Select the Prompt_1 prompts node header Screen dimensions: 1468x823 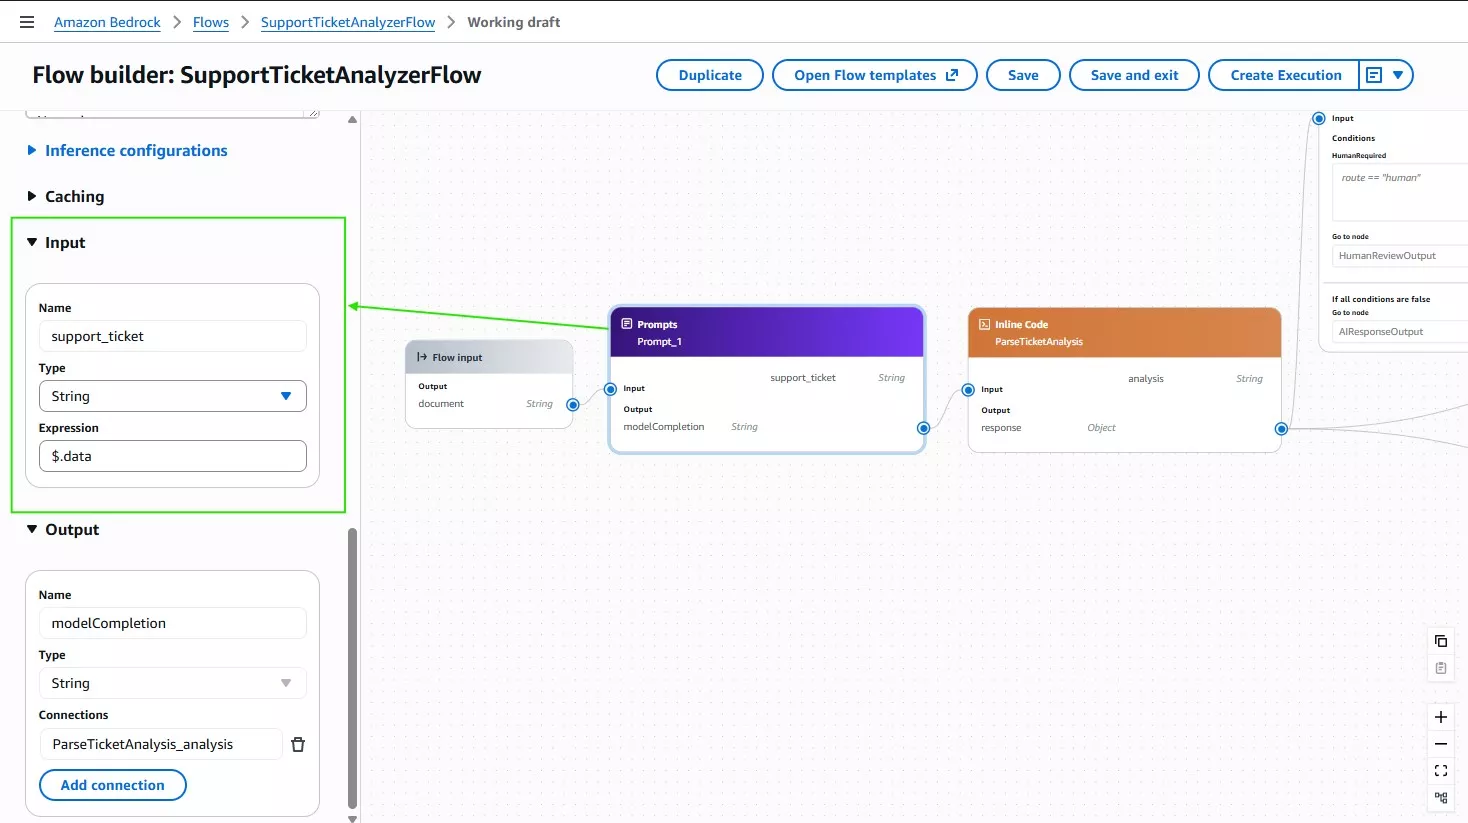[x=767, y=332]
